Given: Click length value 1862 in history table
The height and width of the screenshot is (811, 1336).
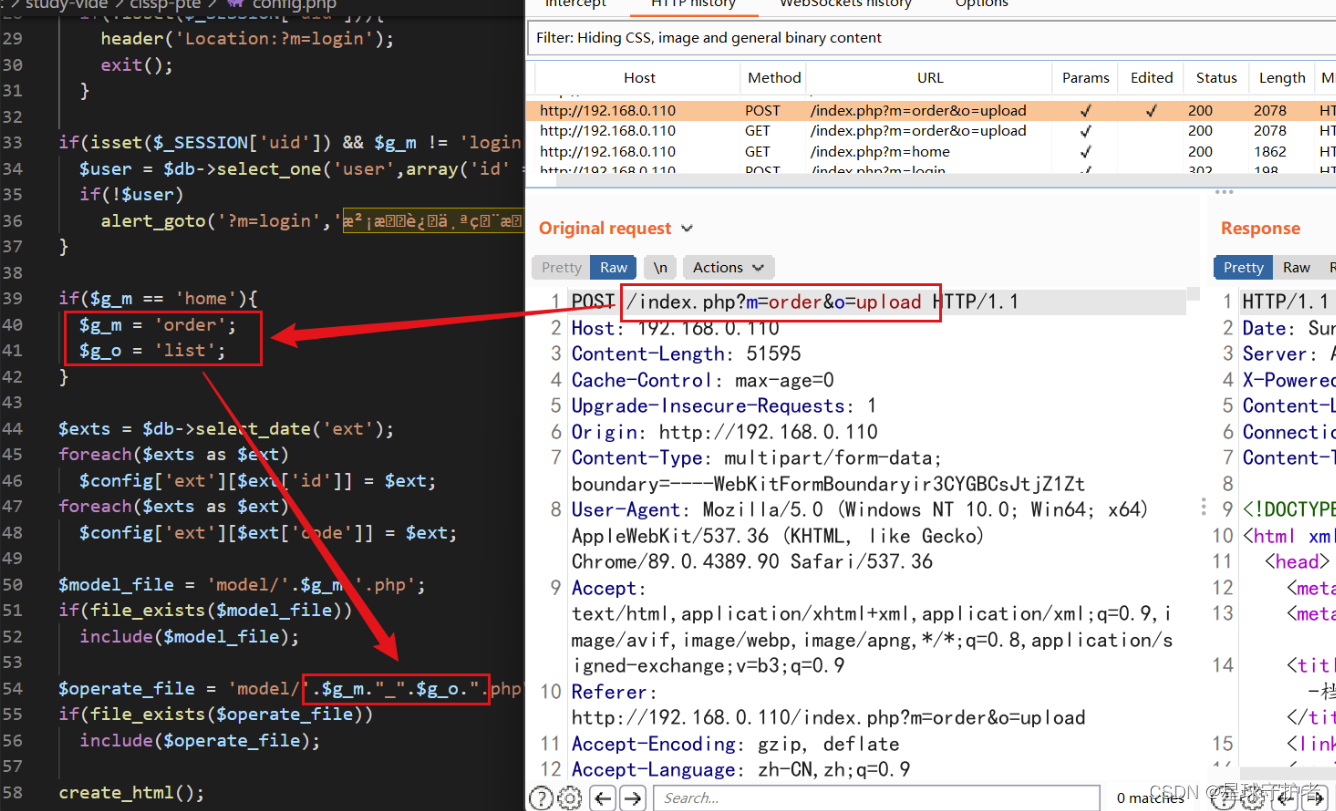Looking at the screenshot, I should click(x=1270, y=152).
